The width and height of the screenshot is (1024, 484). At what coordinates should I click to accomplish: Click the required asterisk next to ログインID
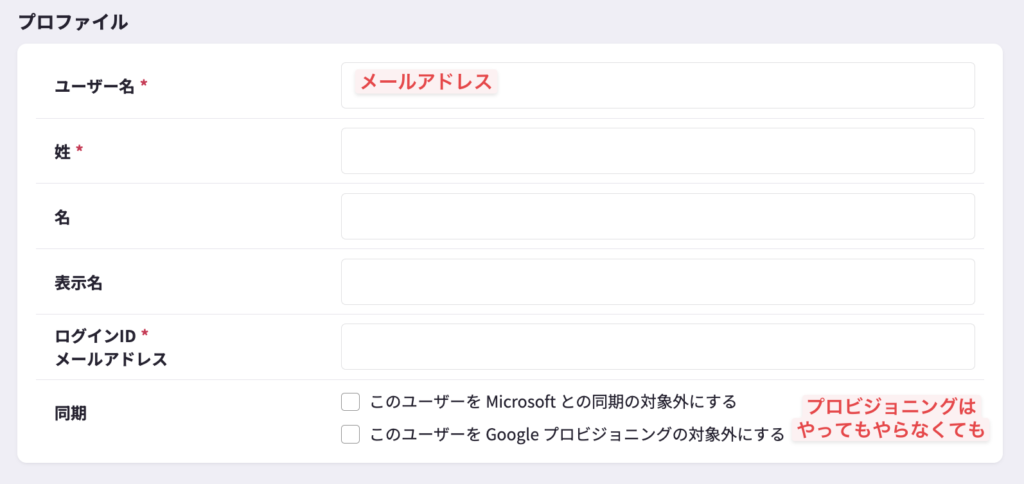[144, 335]
